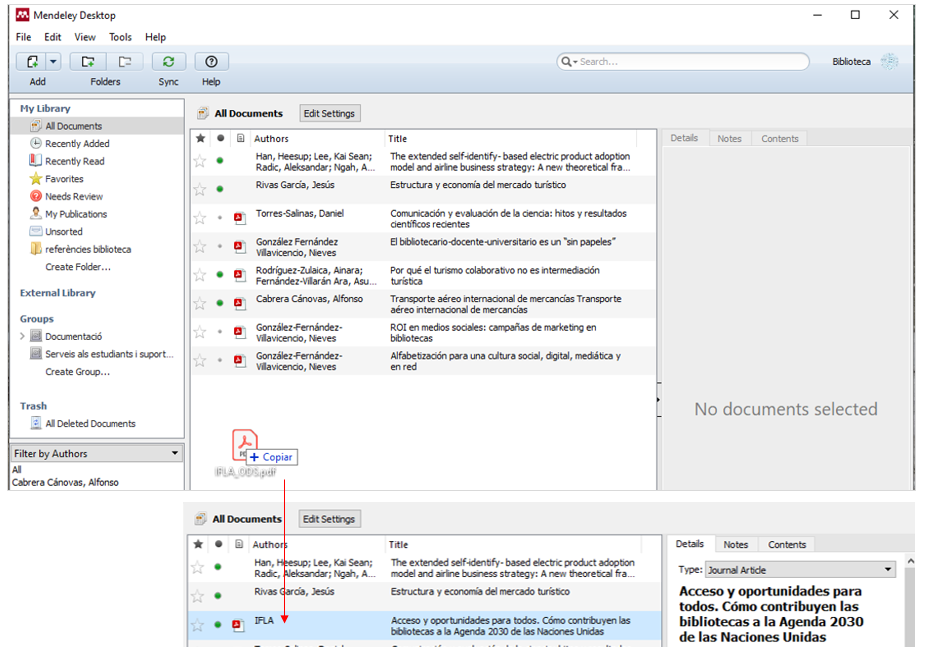The height and width of the screenshot is (659, 925).
Task: Select the Estructura y economía del mercado turístico row
Action: click(423, 189)
